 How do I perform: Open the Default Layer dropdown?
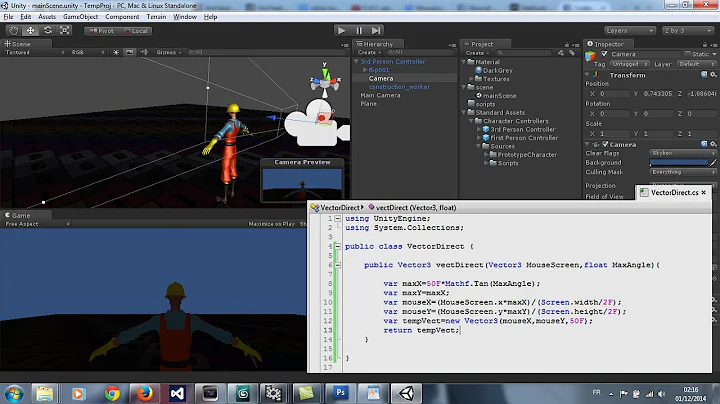(697, 64)
